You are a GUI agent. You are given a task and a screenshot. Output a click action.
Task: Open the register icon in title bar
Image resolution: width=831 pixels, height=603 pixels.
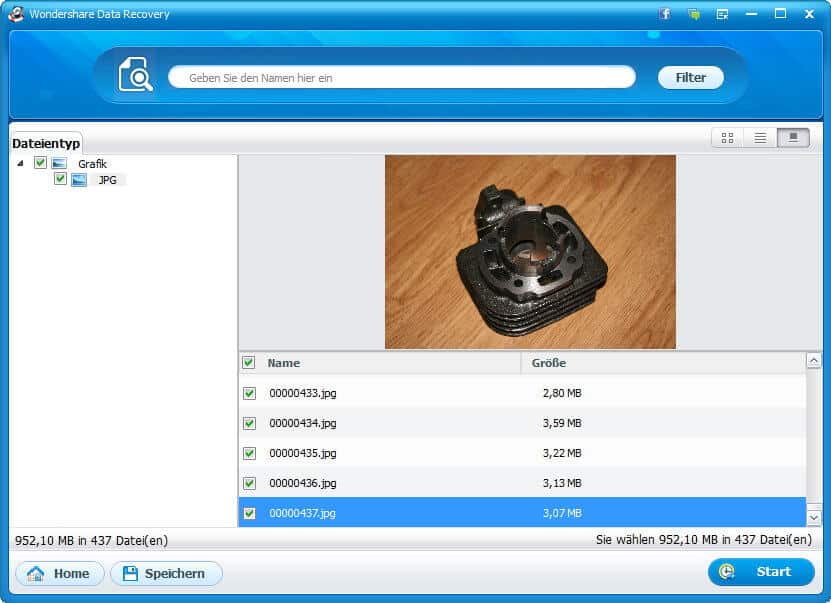(722, 14)
